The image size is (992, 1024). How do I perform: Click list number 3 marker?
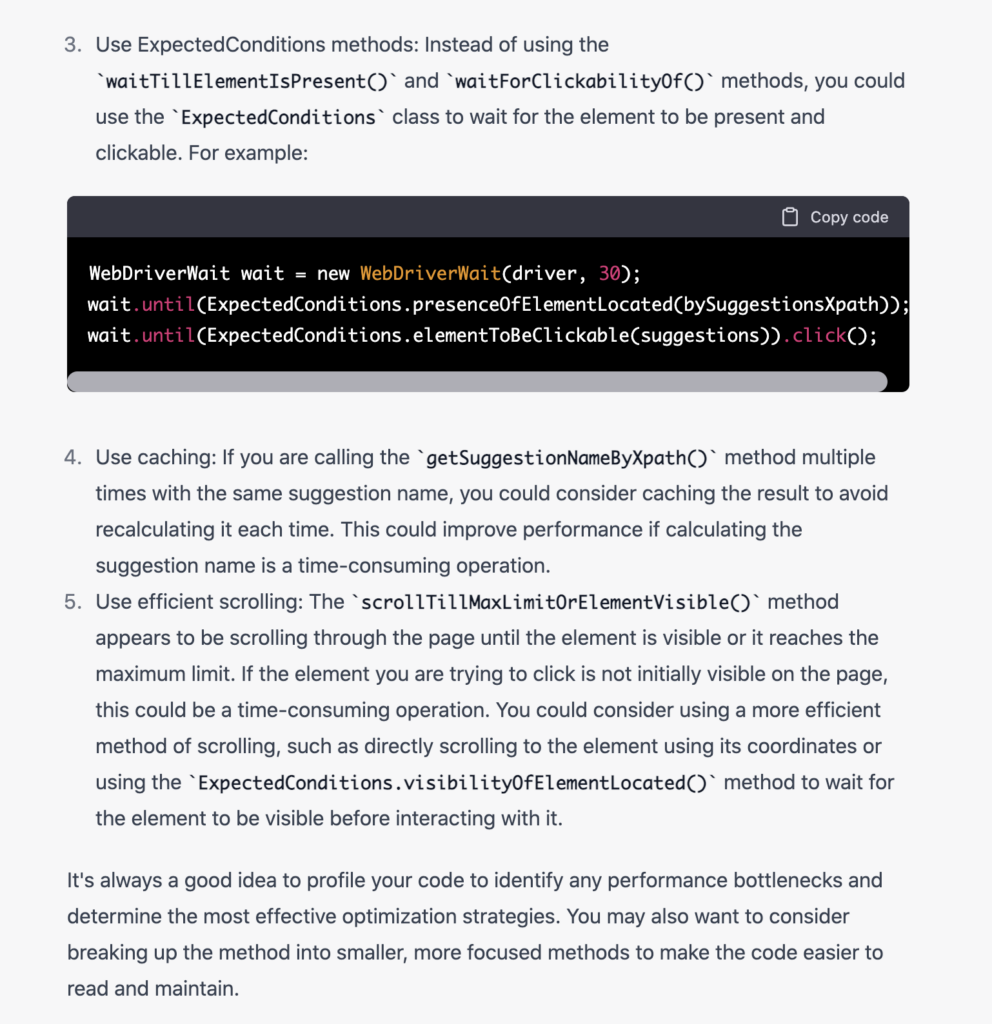click(x=74, y=45)
